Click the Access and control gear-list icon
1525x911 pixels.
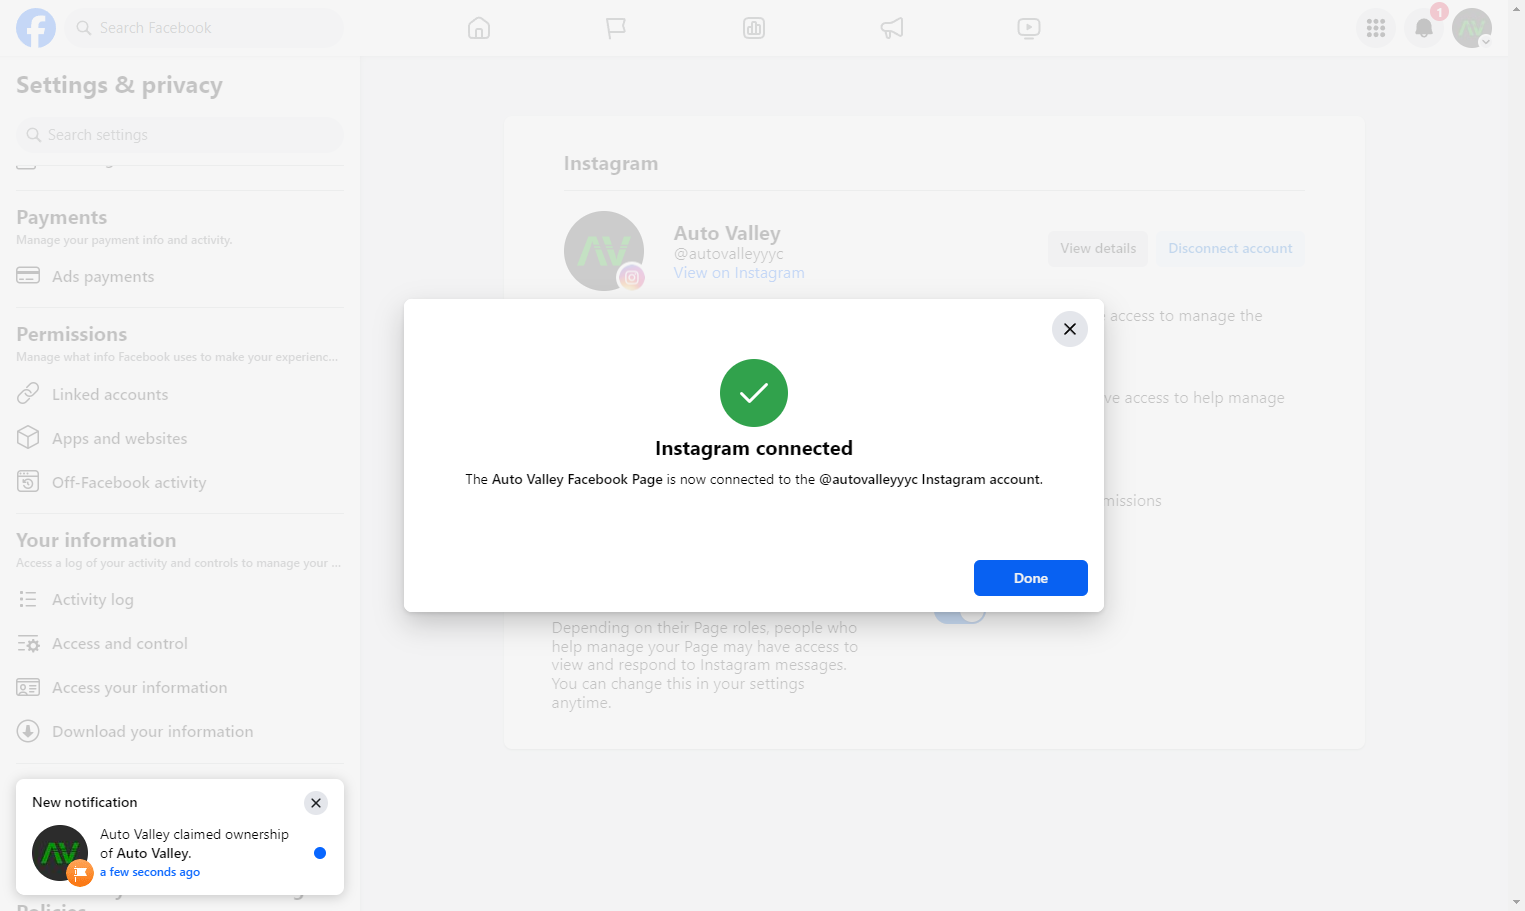click(28, 644)
